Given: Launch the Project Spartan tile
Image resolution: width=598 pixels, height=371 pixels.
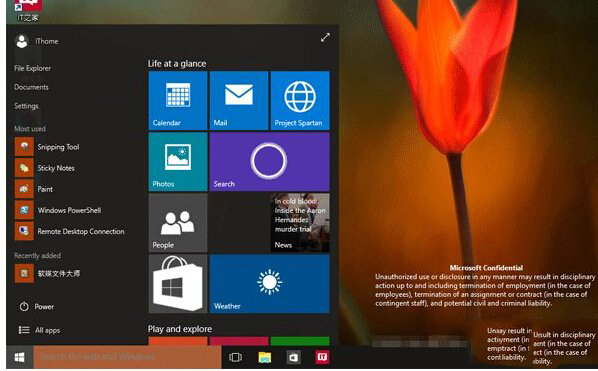Looking at the screenshot, I should click(x=300, y=100).
